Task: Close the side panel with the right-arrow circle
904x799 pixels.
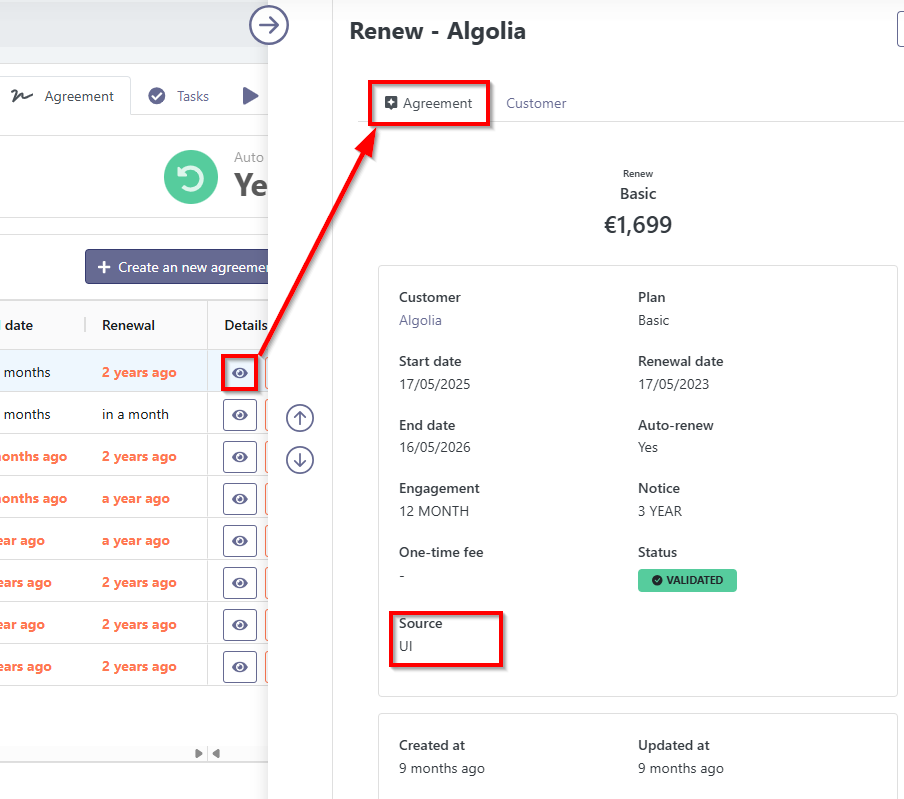Action: (268, 25)
